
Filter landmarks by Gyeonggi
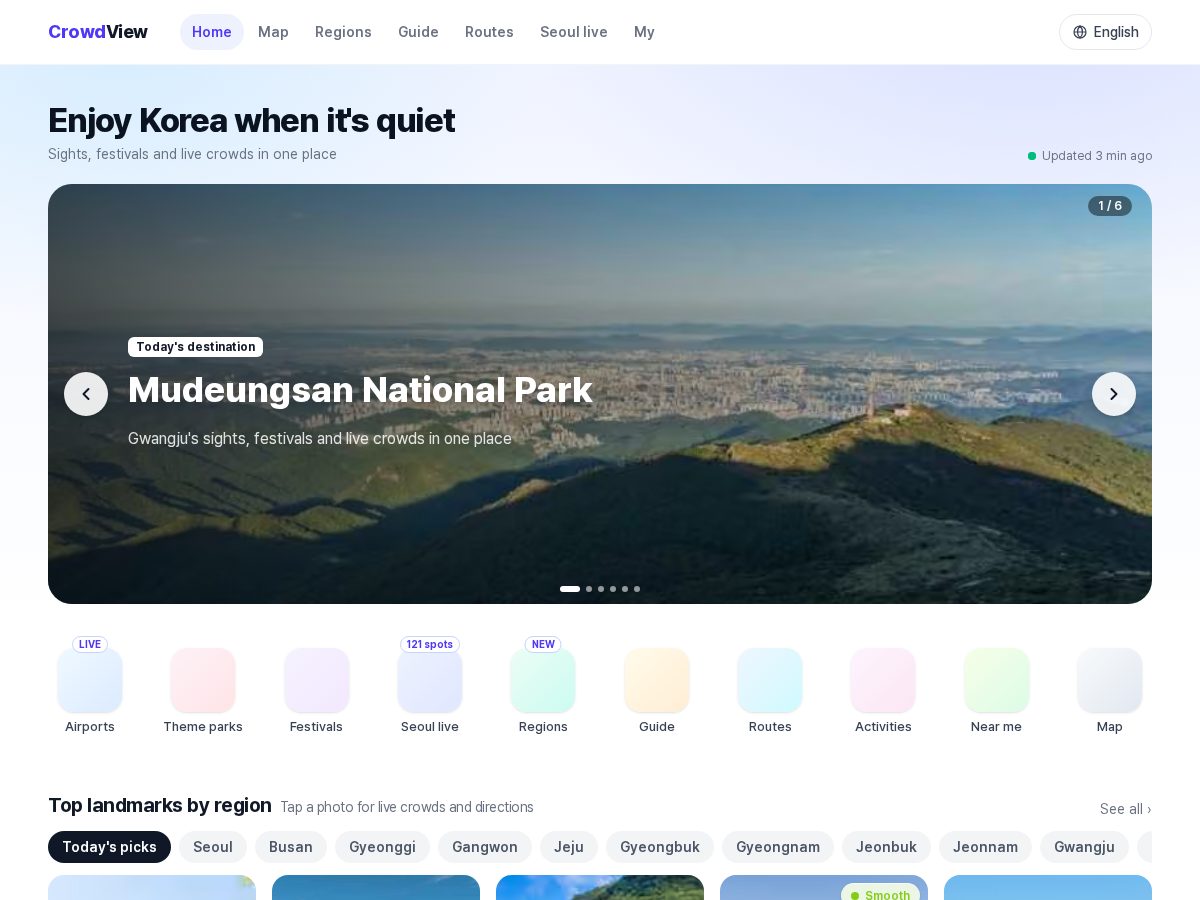coord(382,847)
